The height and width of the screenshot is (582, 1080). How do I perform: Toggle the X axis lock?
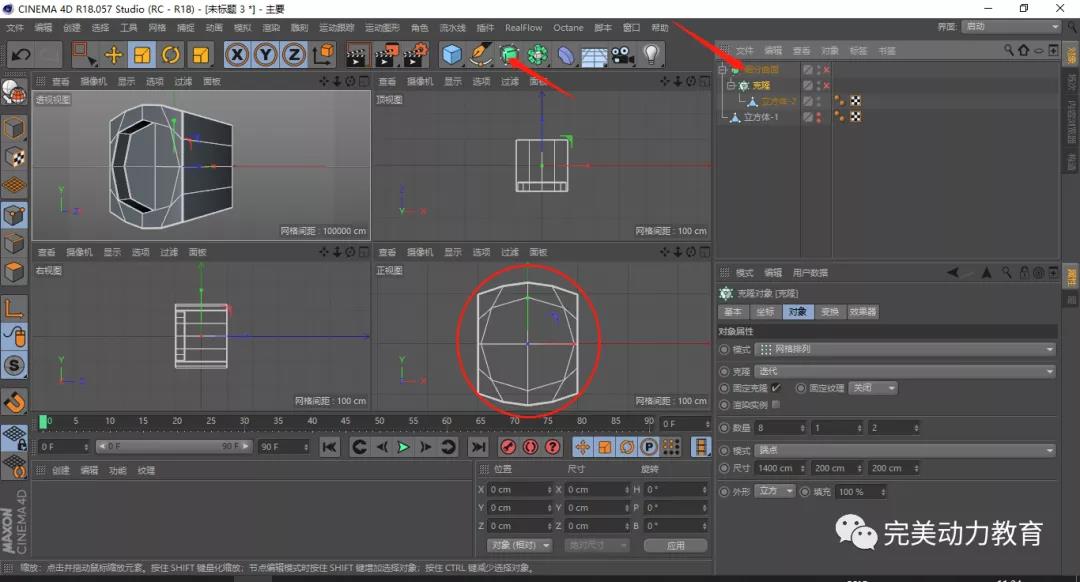coord(237,54)
